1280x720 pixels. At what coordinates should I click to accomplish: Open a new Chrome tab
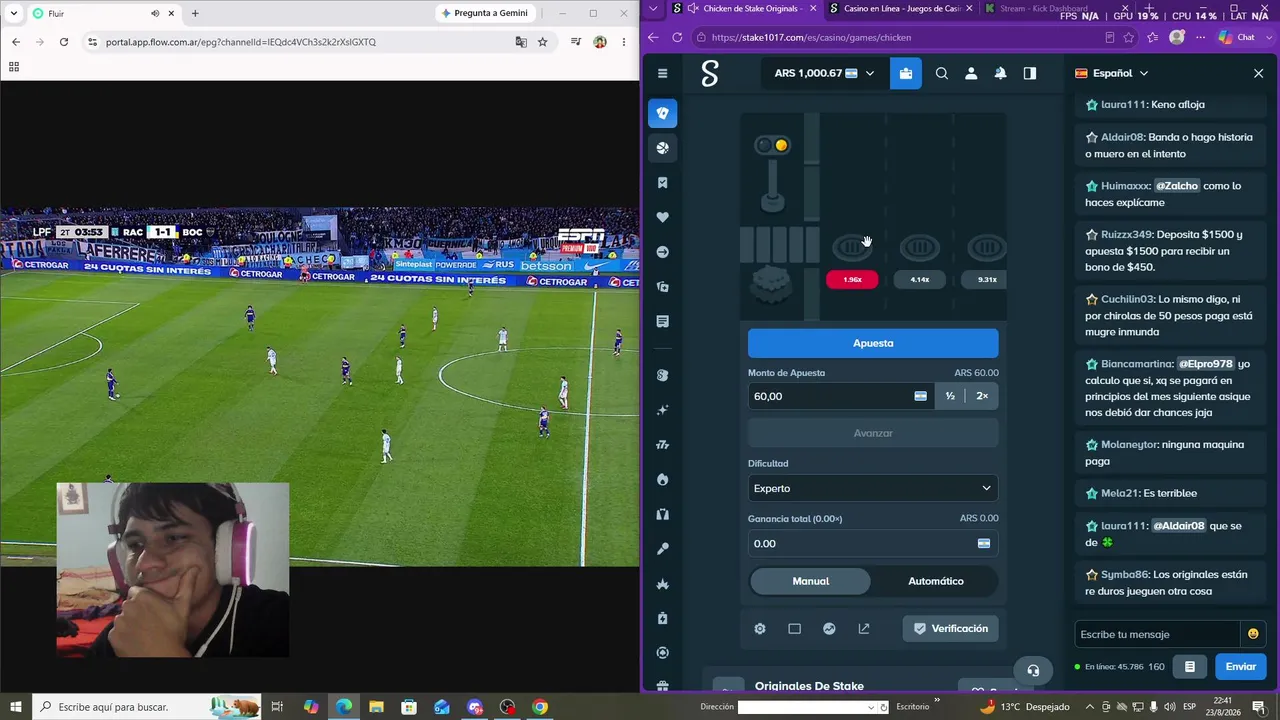195,13
